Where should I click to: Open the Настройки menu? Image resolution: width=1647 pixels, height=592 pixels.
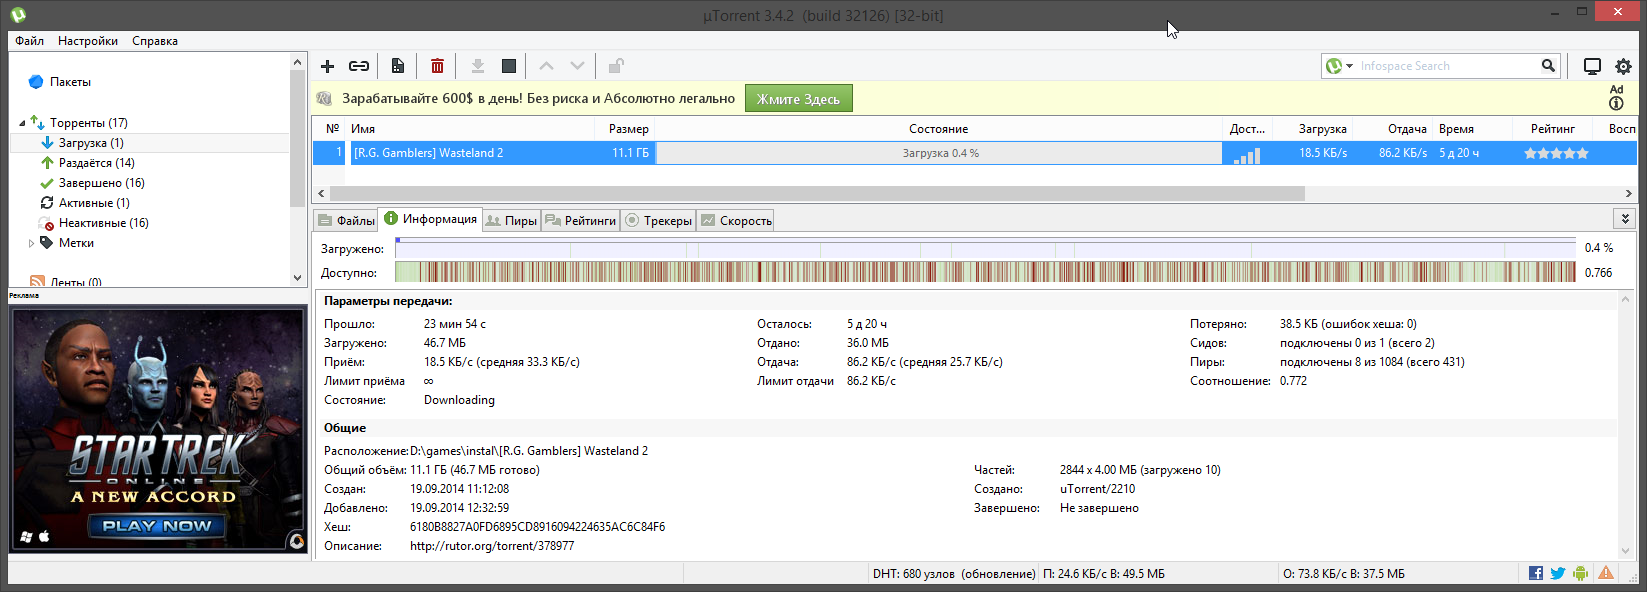(x=87, y=41)
